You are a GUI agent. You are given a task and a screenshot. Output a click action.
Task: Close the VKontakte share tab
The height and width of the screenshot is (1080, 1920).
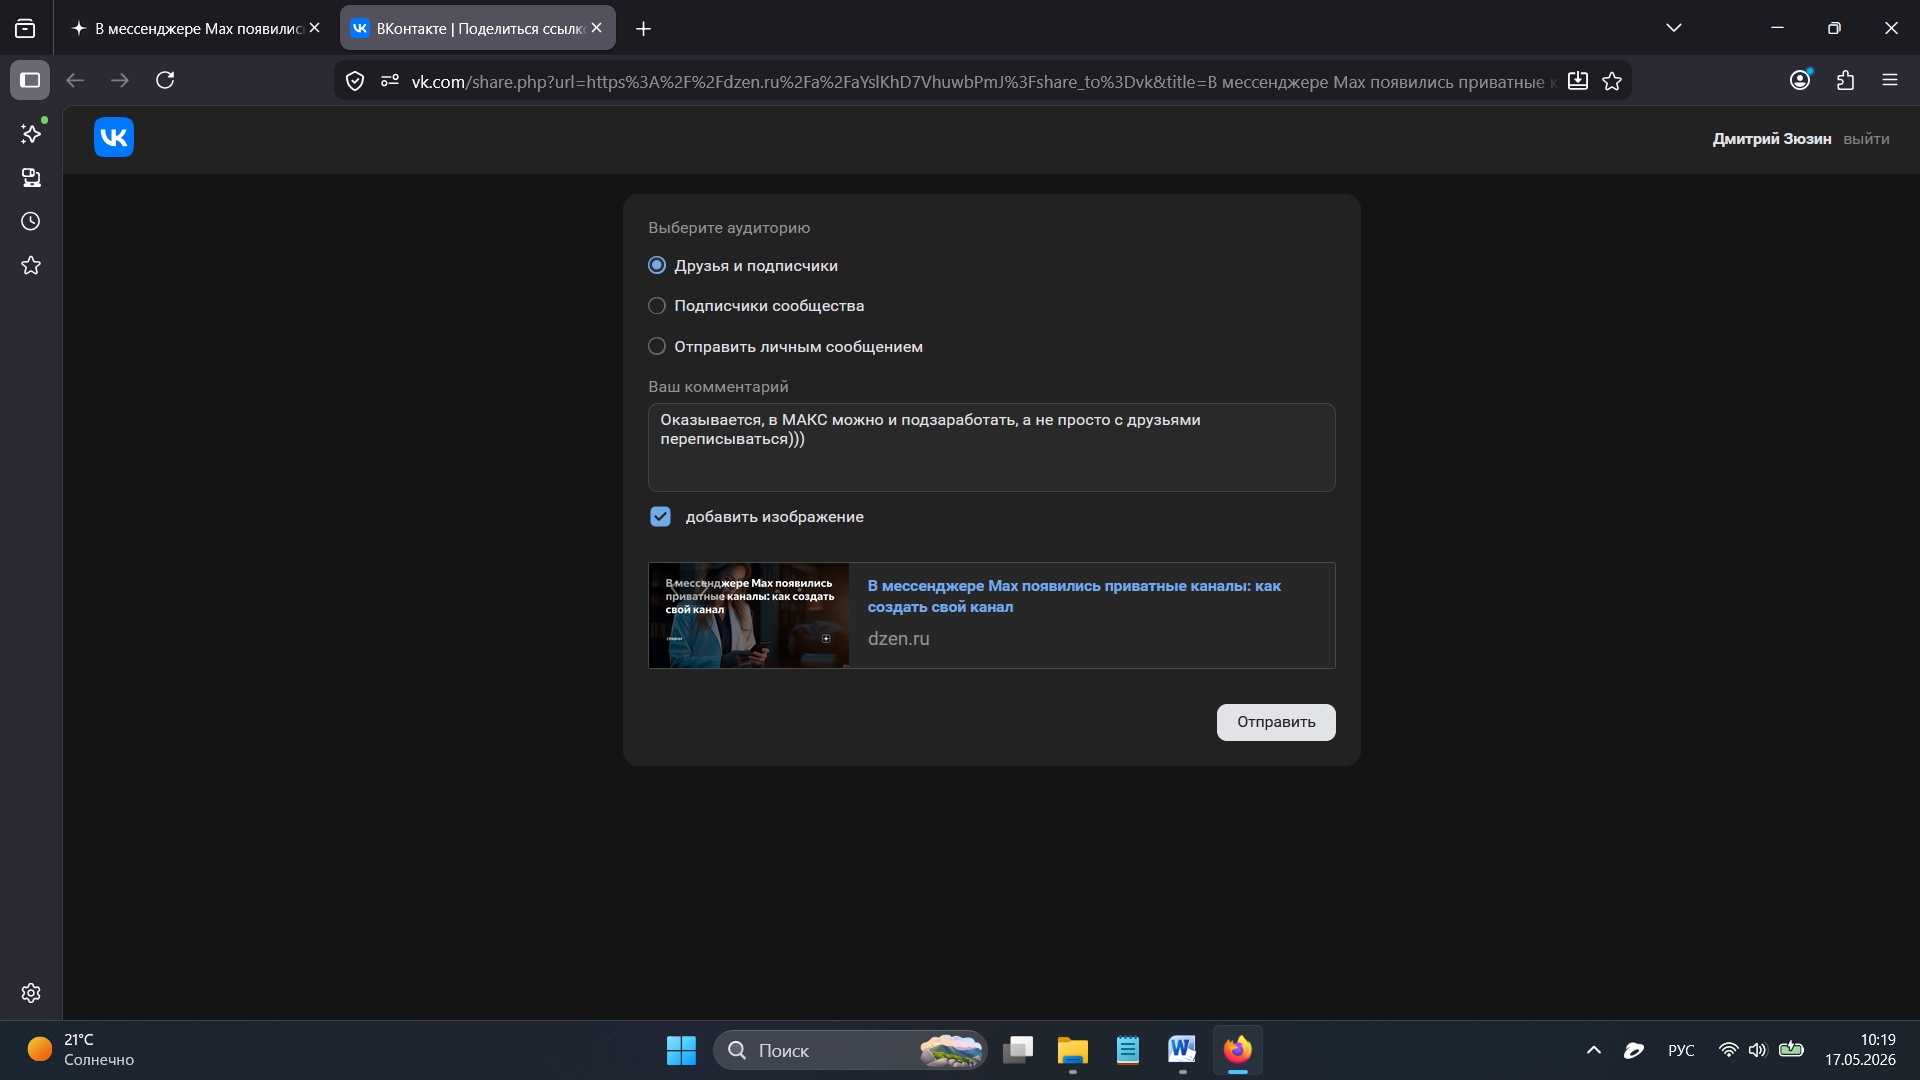click(x=597, y=28)
